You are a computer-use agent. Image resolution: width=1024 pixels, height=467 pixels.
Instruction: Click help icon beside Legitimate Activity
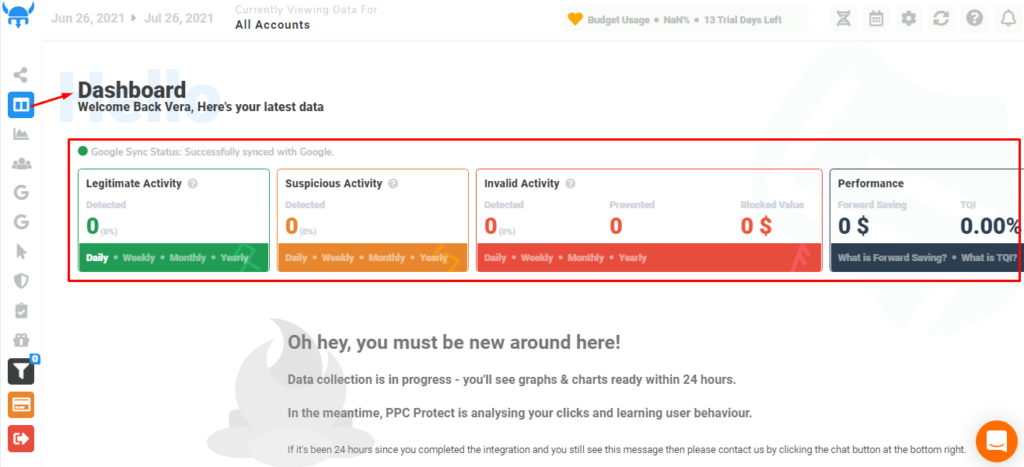[192, 184]
